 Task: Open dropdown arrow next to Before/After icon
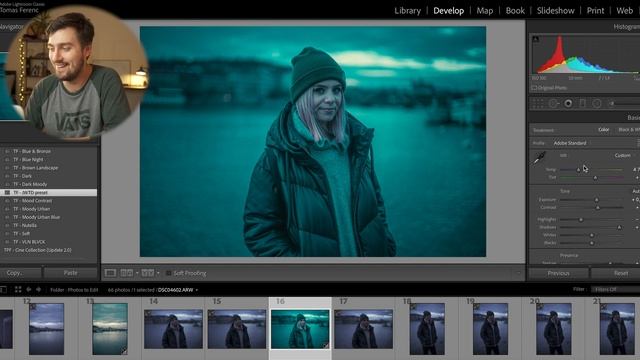pos(137,273)
